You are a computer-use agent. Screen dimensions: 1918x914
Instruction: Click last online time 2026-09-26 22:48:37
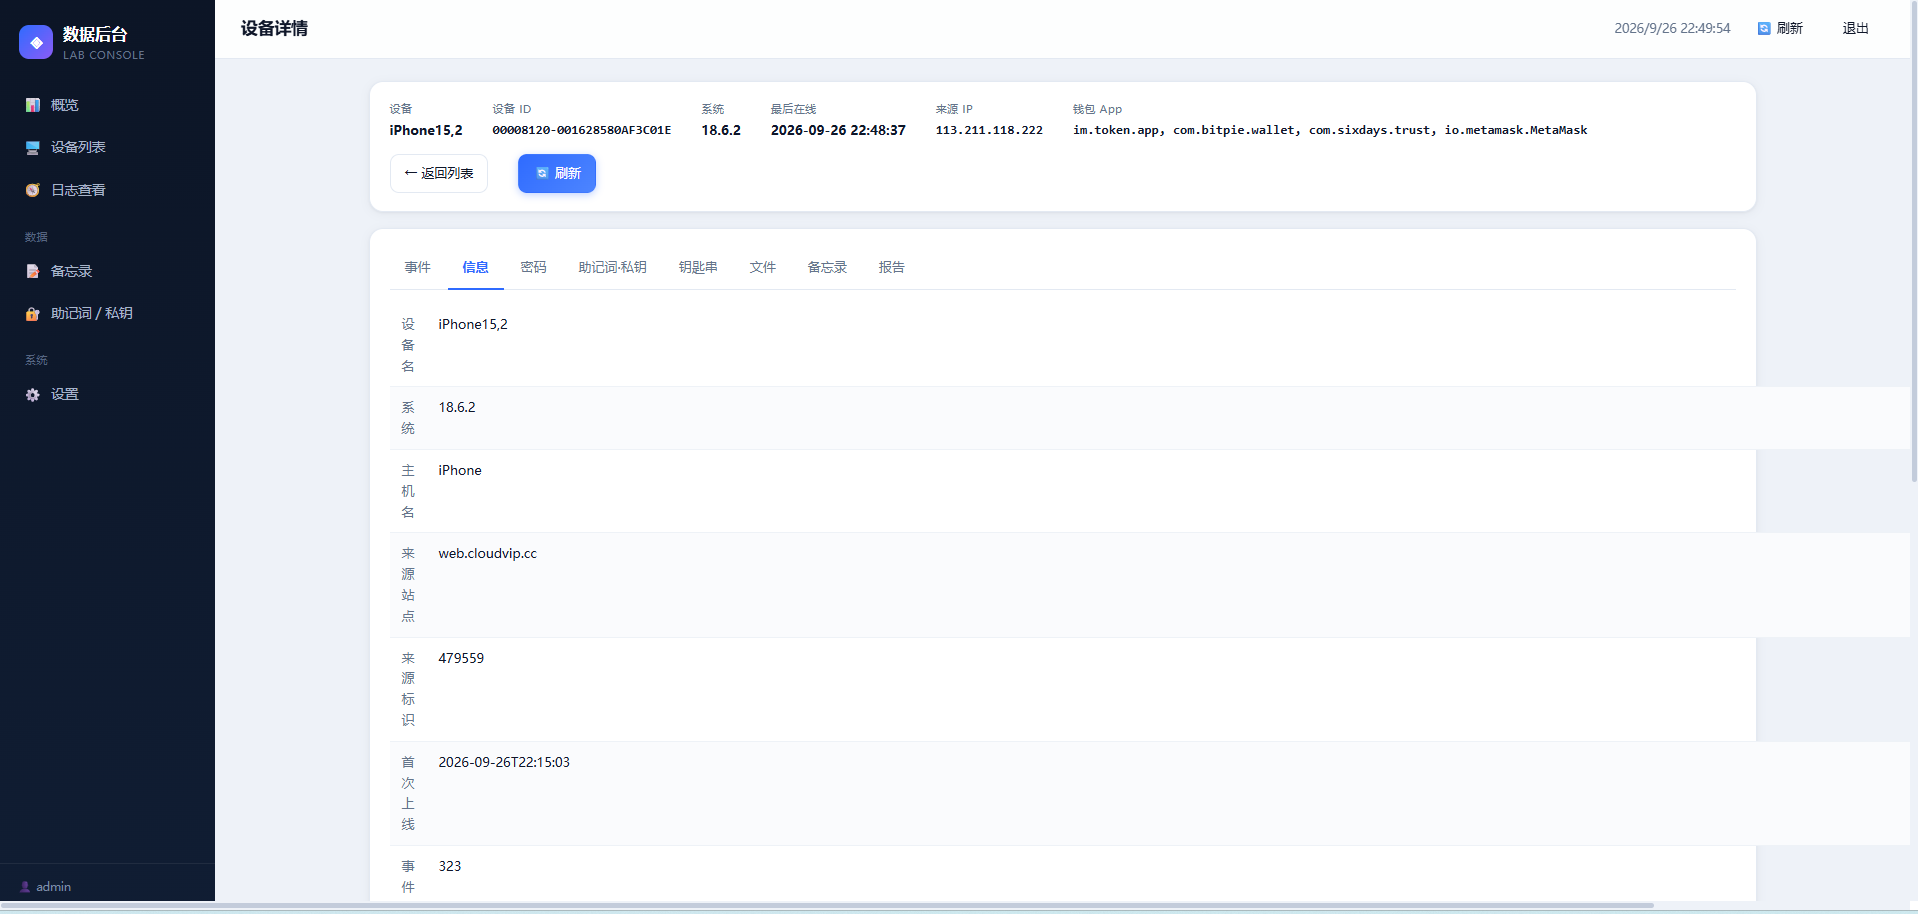coord(838,130)
